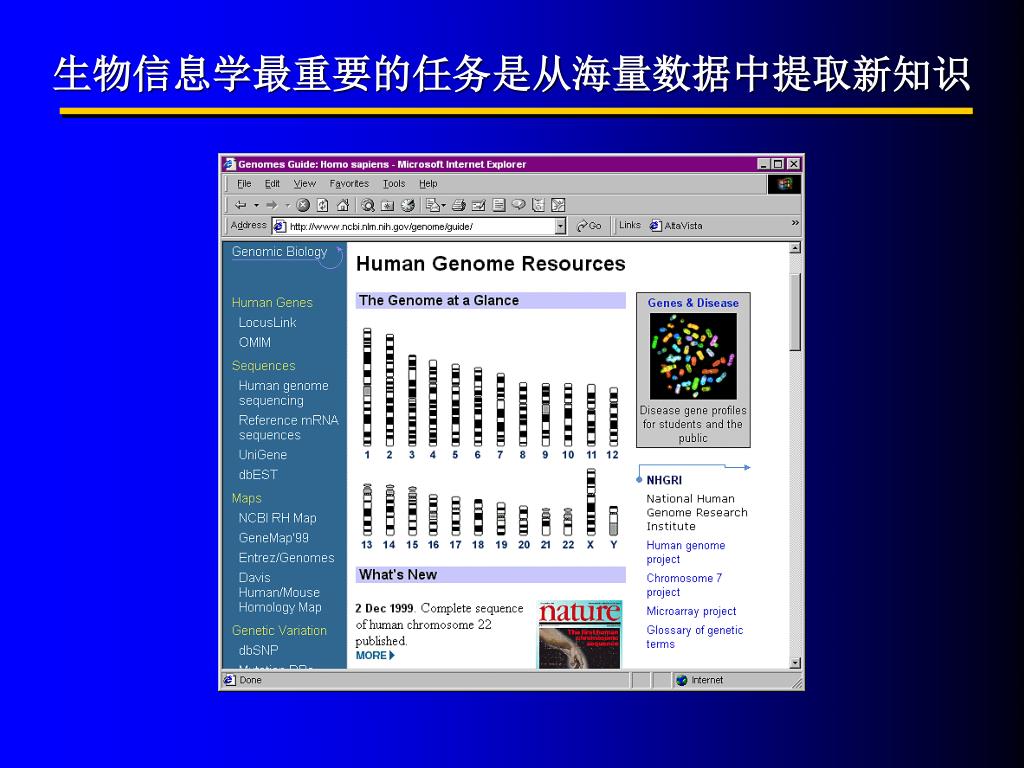
Task: Click the Internet zone globe status icon
Action: click(682, 680)
